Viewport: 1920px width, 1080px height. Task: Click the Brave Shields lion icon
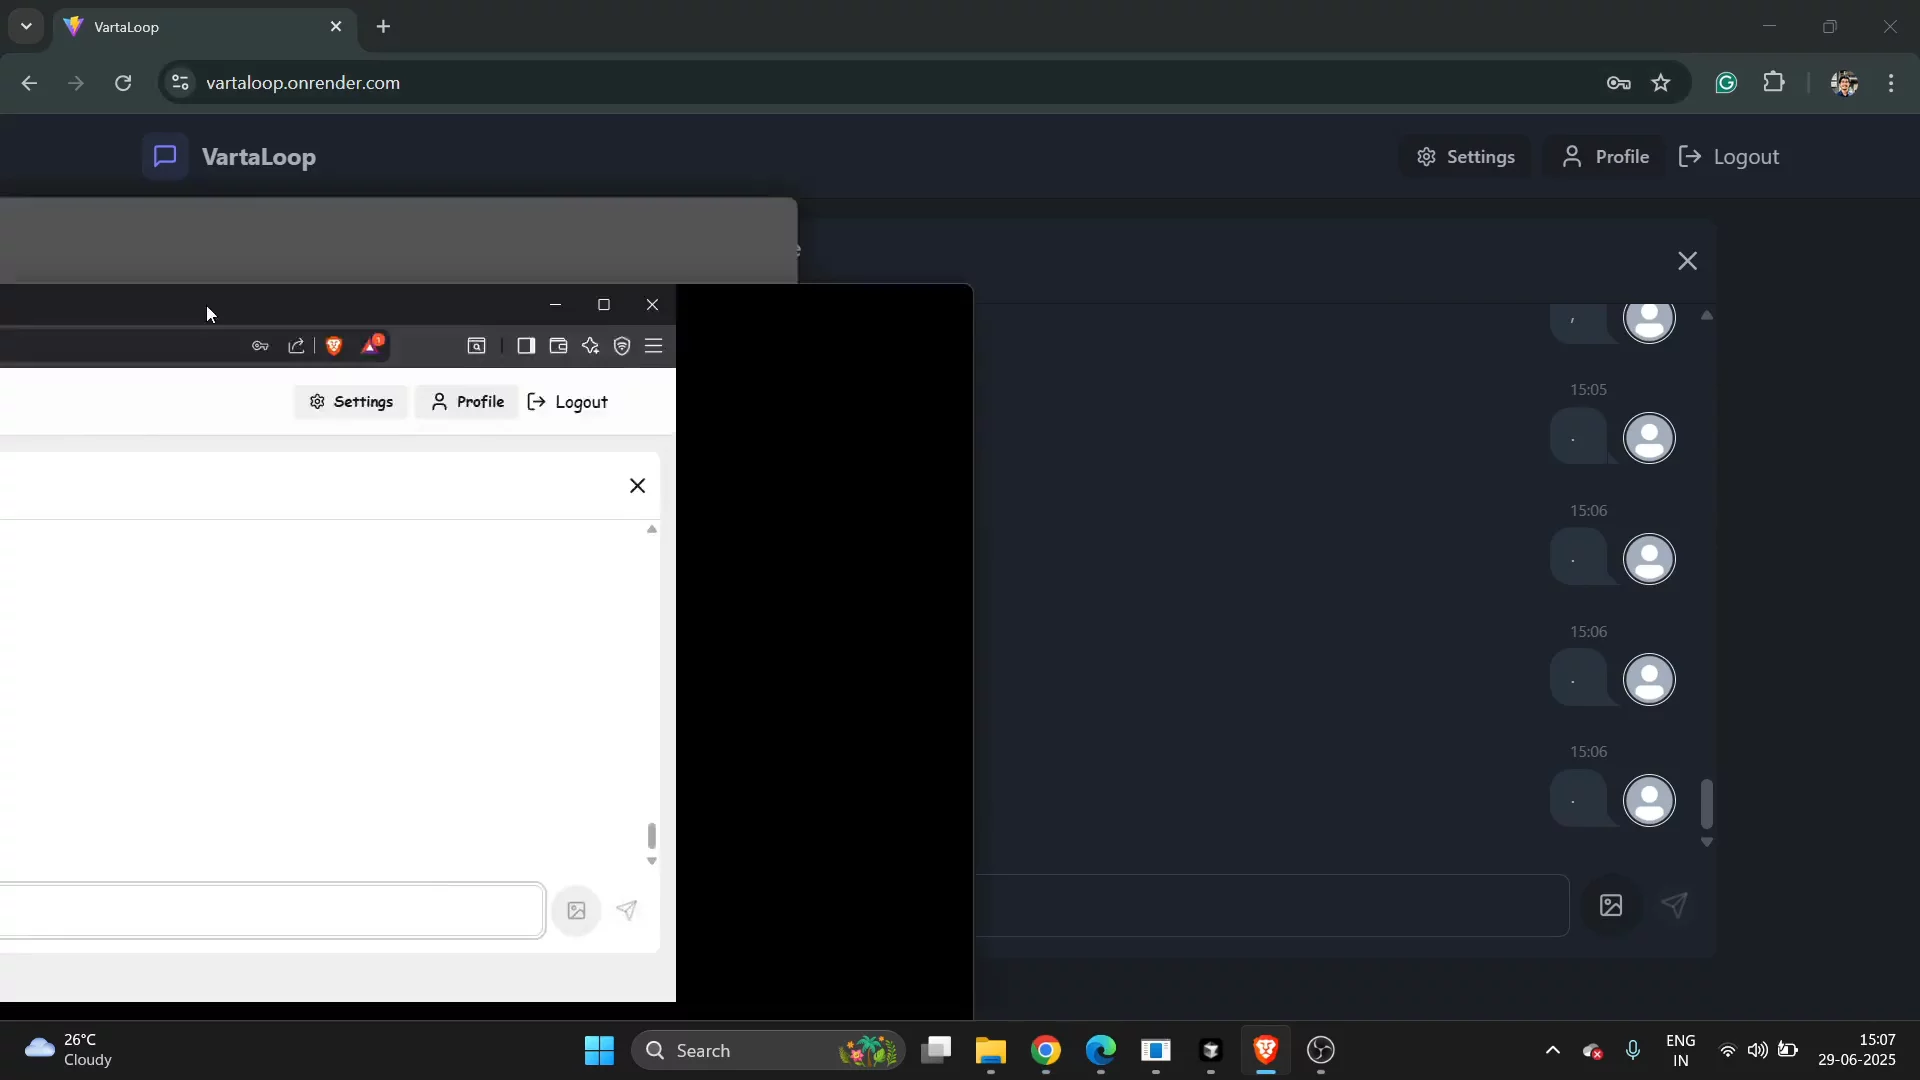pyautogui.click(x=334, y=346)
